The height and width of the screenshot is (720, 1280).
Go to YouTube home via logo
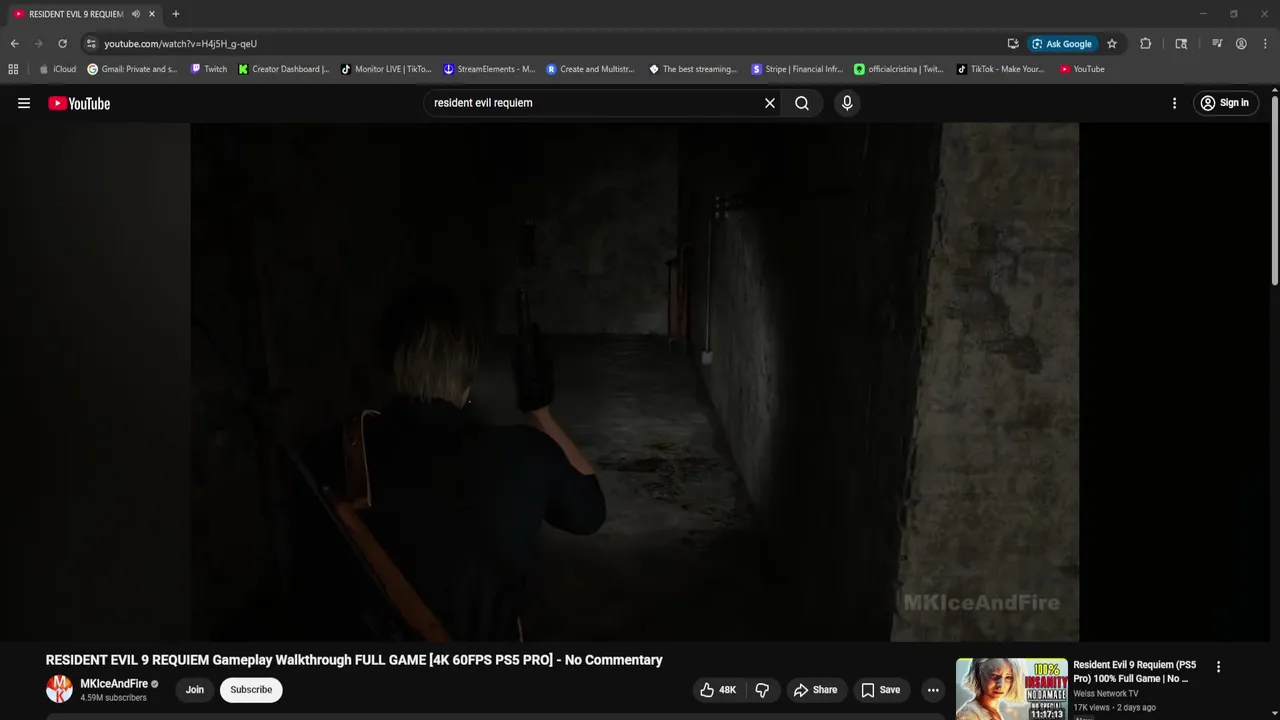click(79, 103)
